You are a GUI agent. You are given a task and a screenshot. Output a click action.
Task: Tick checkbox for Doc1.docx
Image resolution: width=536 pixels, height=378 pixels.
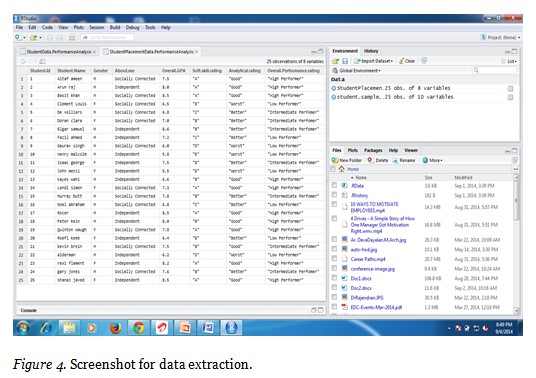click(x=334, y=278)
